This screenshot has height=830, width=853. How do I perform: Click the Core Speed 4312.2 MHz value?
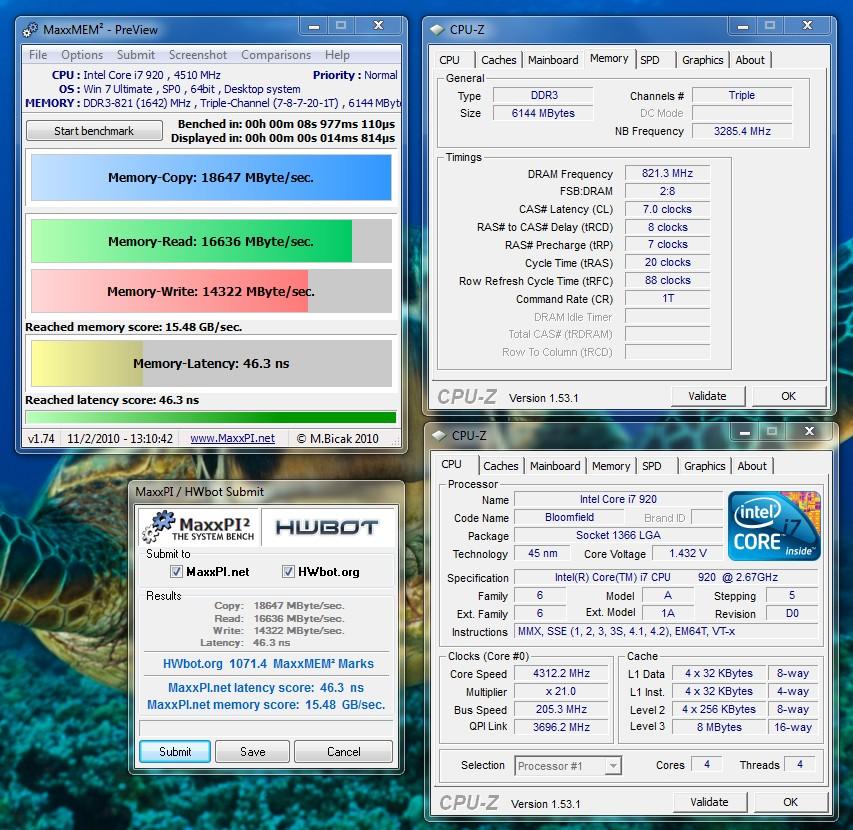click(561, 673)
